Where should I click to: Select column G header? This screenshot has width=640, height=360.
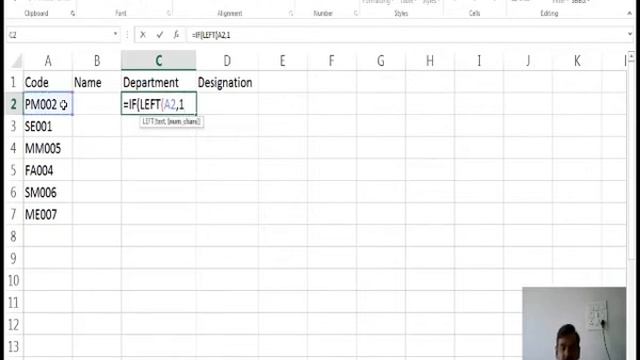[381, 61]
